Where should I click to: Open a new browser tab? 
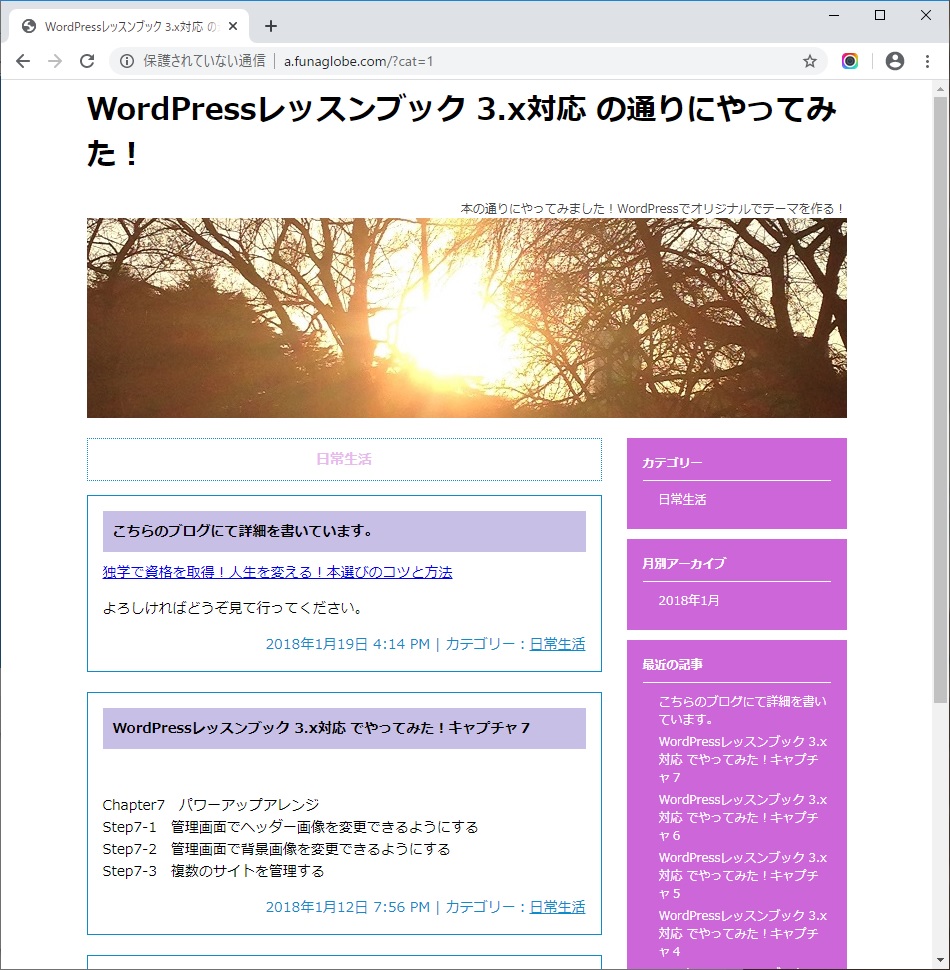[x=270, y=26]
